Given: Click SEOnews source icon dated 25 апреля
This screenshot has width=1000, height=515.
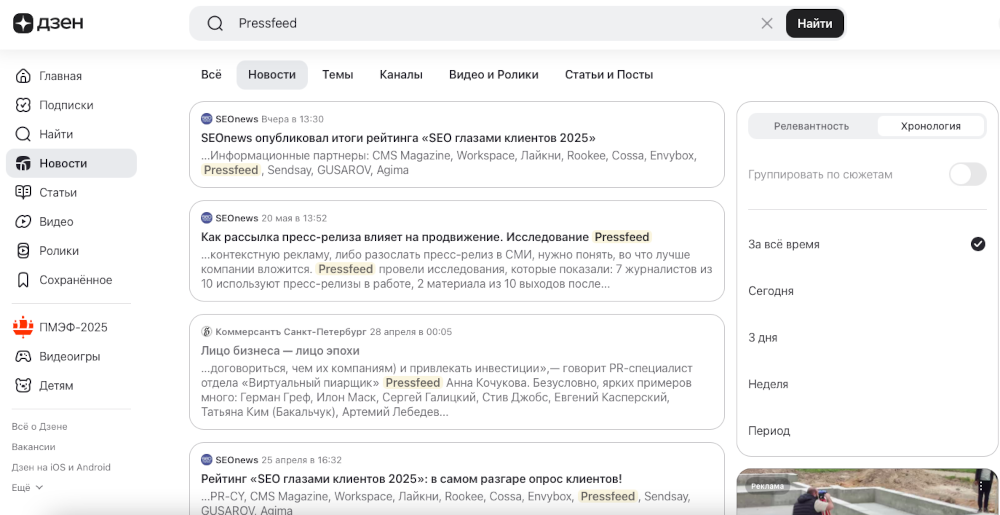Looking at the screenshot, I should (x=206, y=460).
